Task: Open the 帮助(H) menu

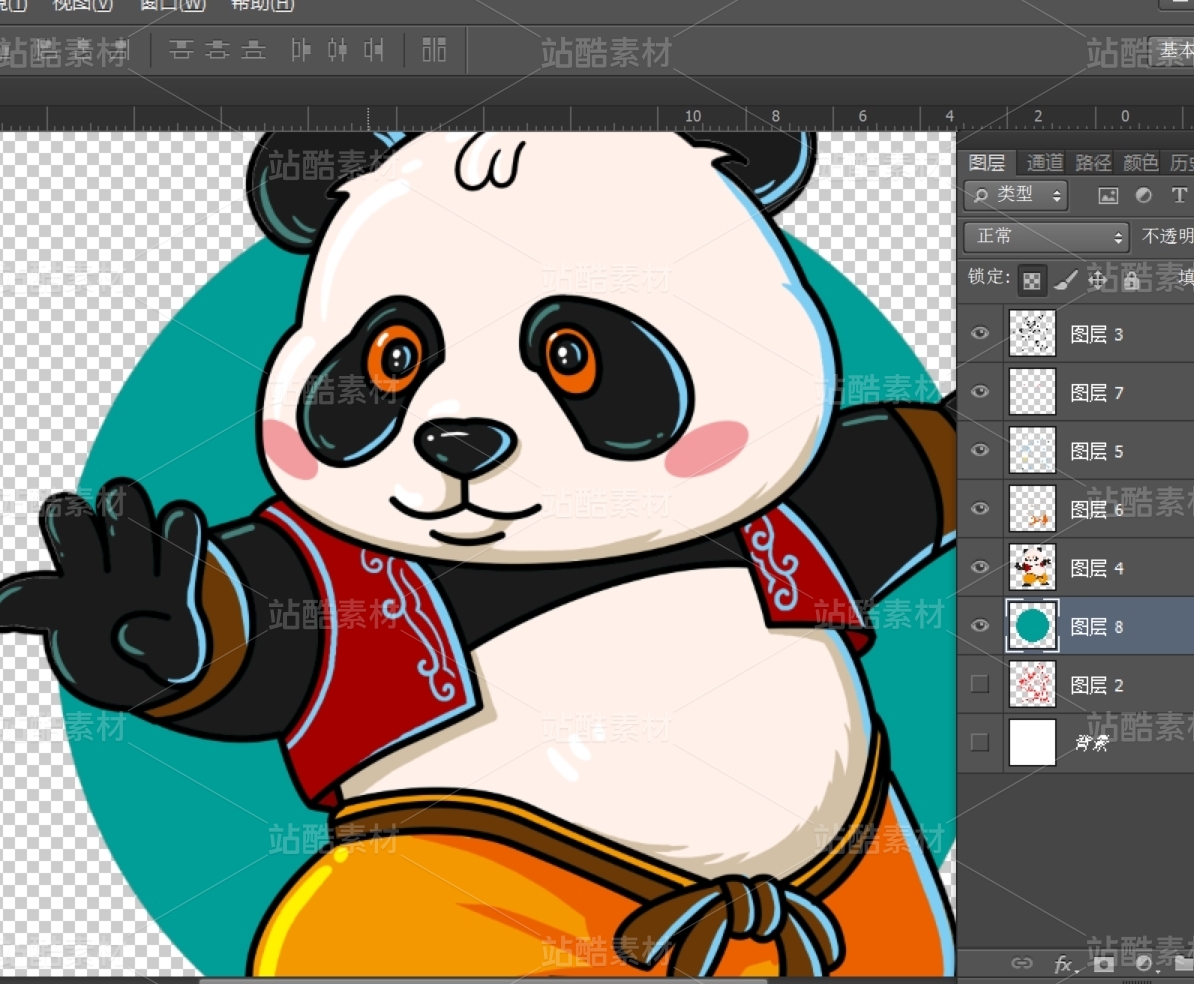Action: [x=261, y=5]
